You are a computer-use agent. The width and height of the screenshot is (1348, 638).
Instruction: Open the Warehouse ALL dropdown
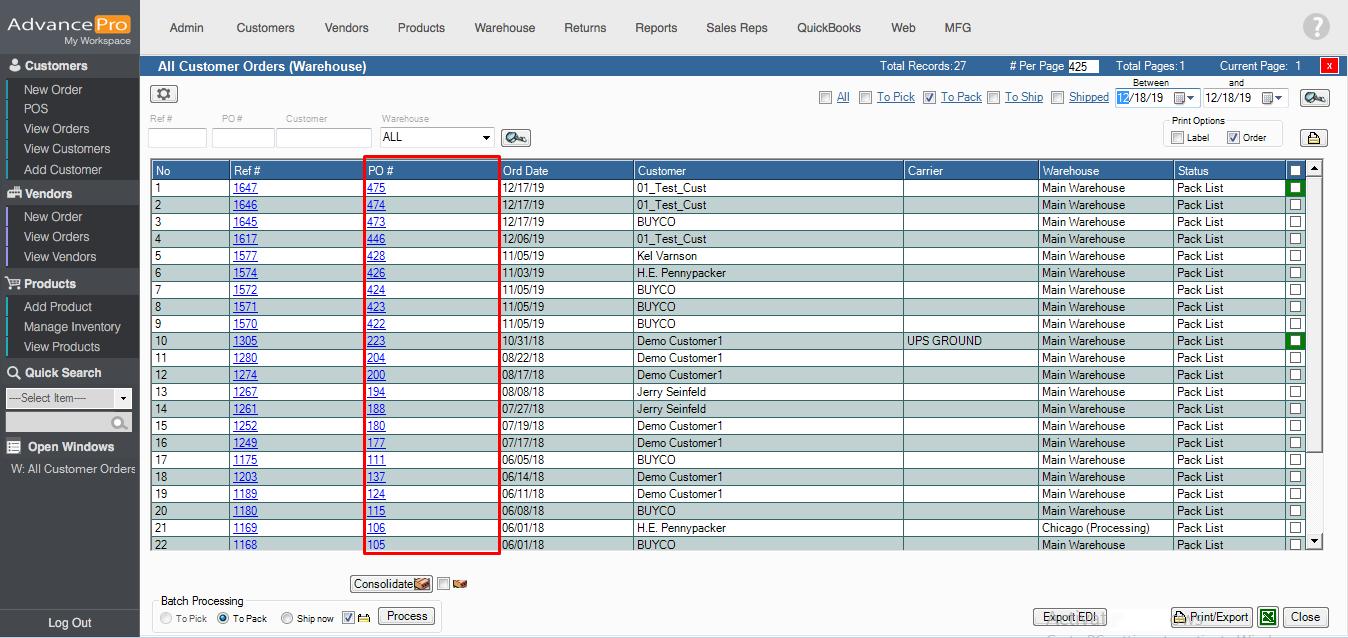486,138
